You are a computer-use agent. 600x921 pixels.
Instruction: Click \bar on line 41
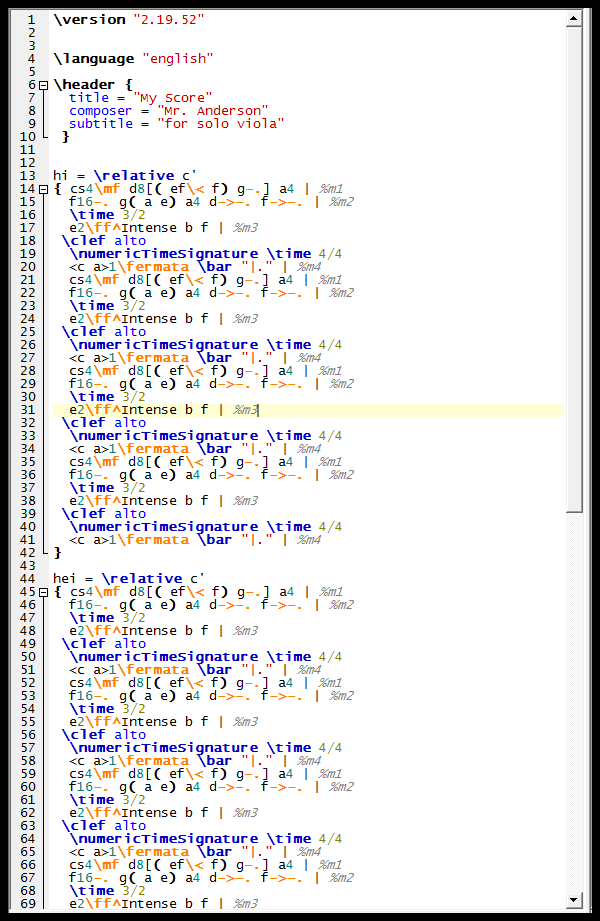[x=214, y=540]
